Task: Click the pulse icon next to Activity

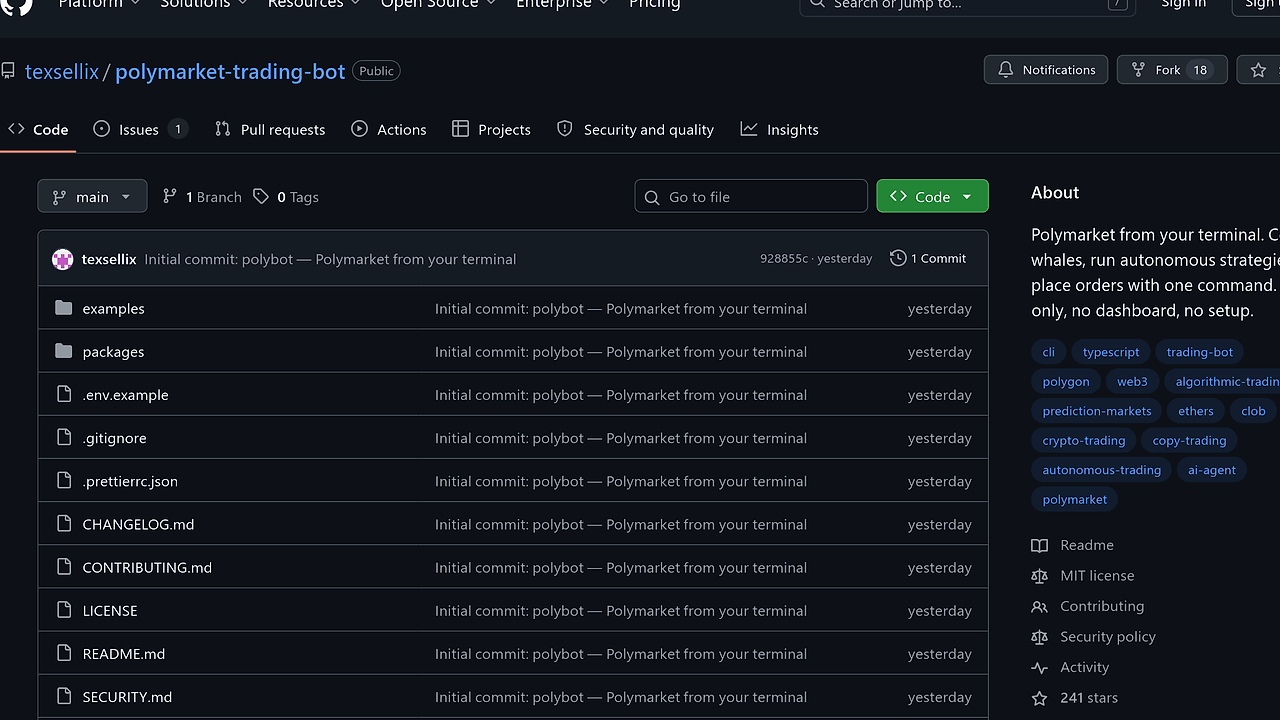Action: tap(1040, 667)
